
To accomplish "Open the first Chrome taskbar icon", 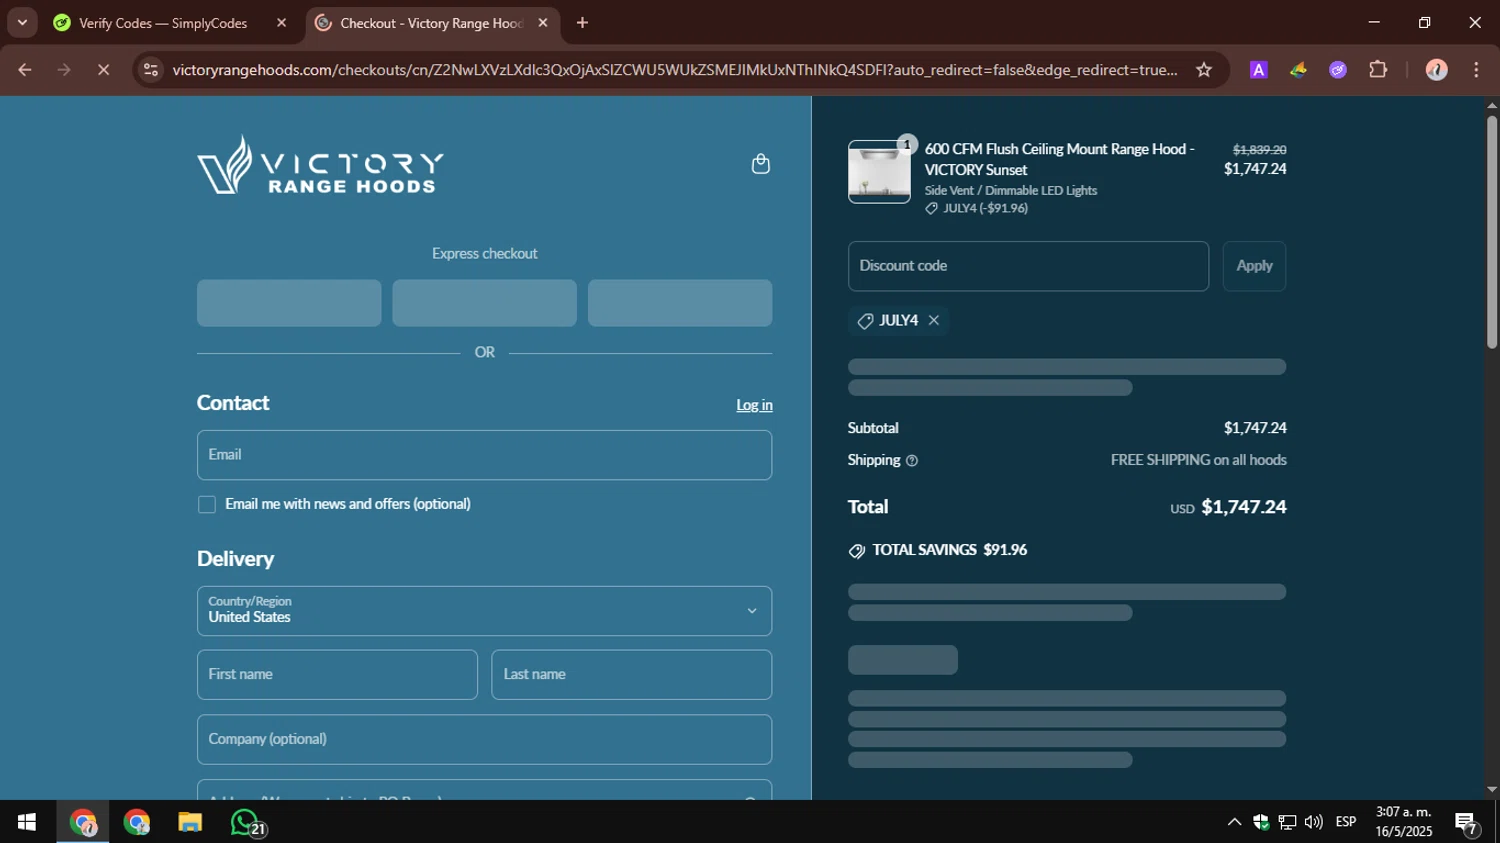I will (83, 822).
